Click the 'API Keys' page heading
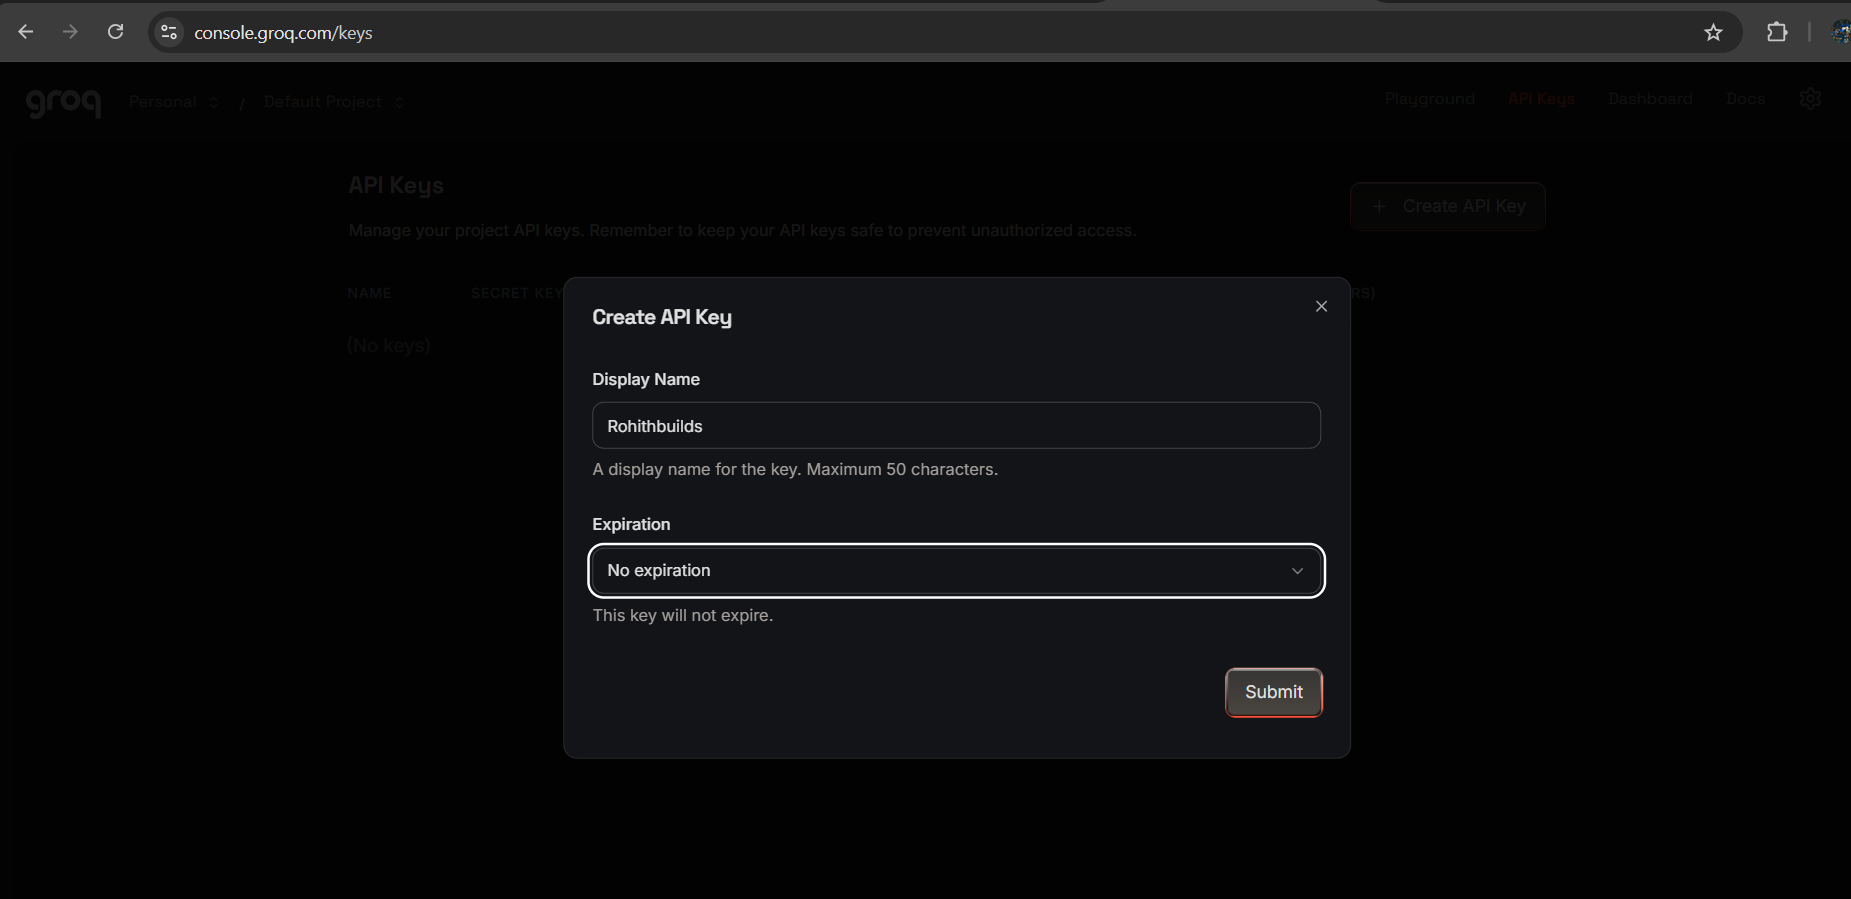The height and width of the screenshot is (899, 1851). tap(396, 186)
